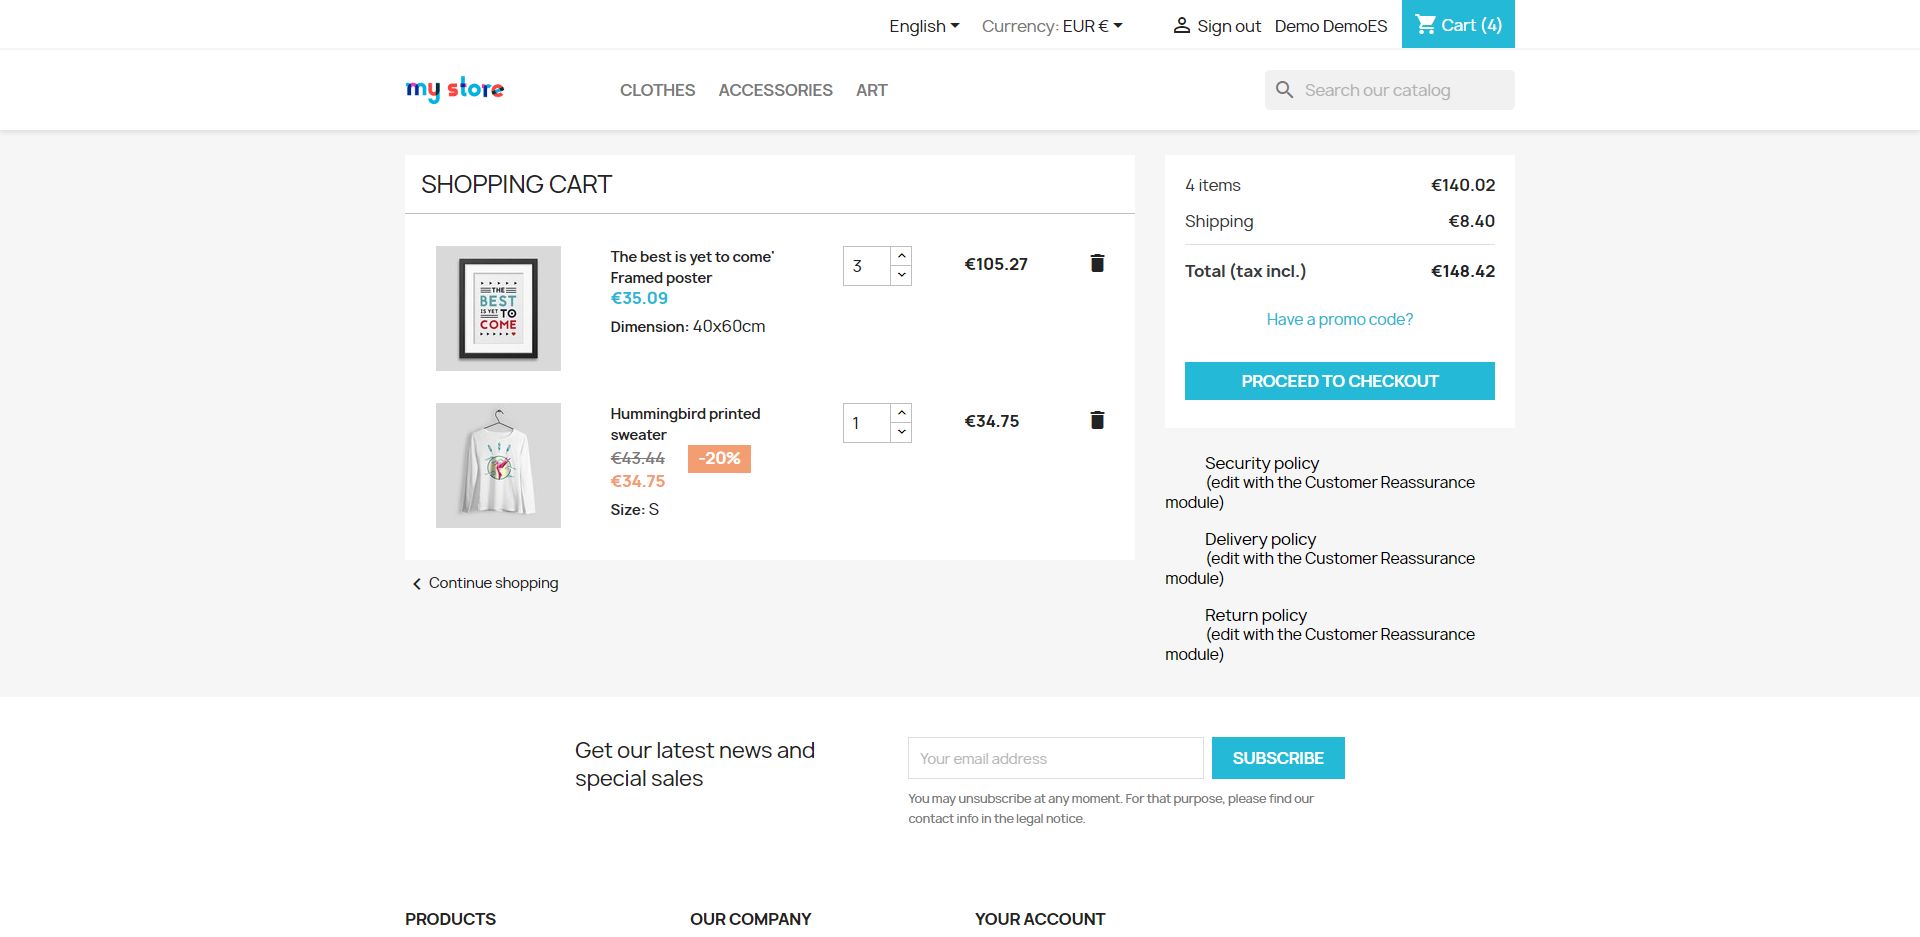Delete the framed poster from cart

click(1097, 263)
